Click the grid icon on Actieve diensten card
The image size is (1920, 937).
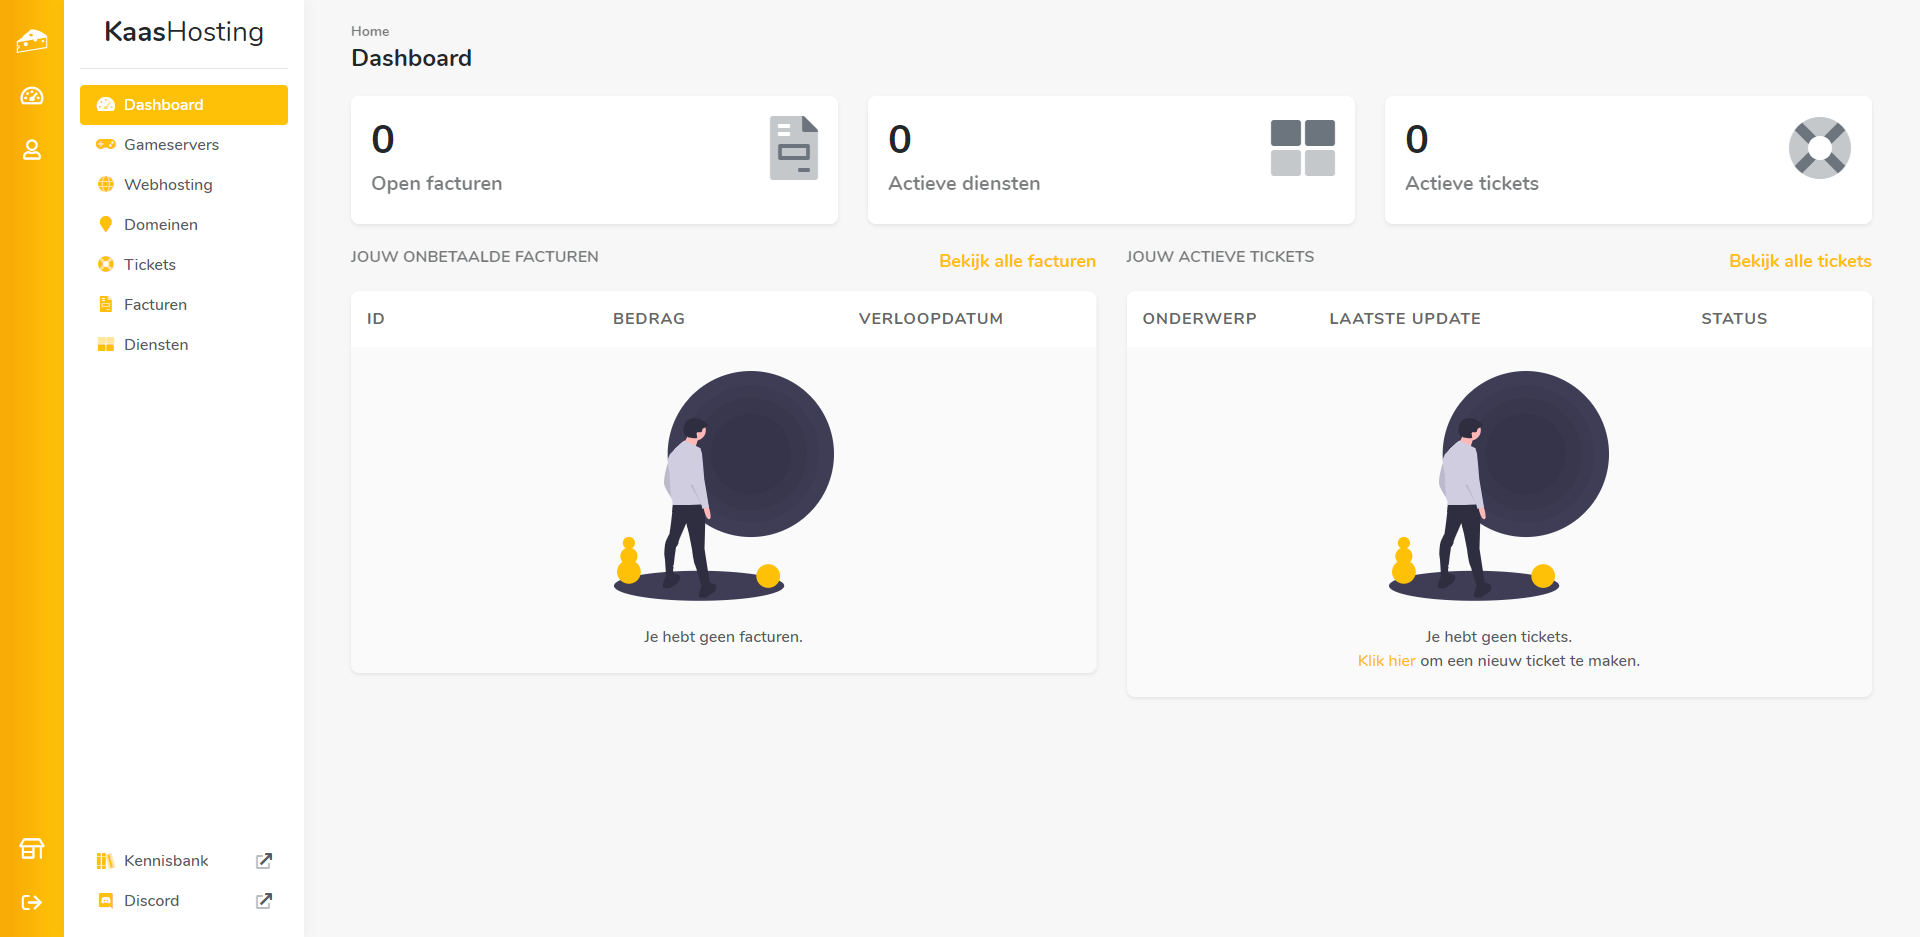tap(1302, 148)
